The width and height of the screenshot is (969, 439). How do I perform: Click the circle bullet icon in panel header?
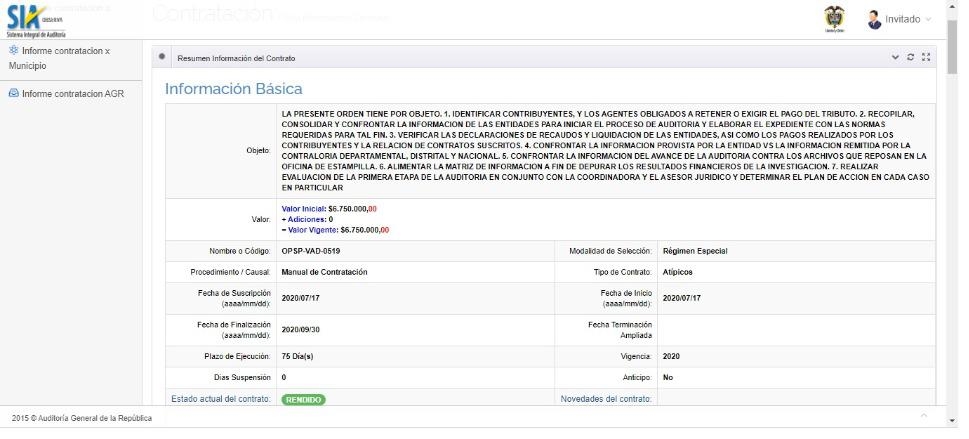coord(163,57)
